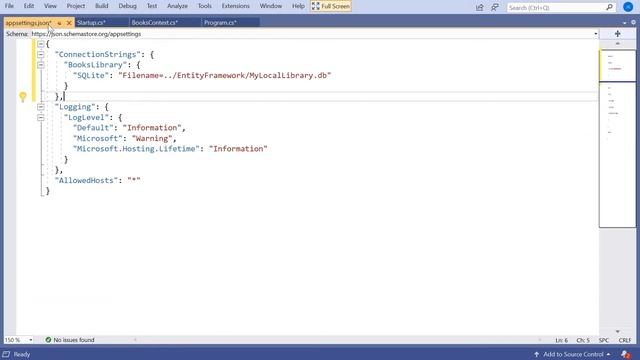
Task: Open the Window menu
Action: (x=271, y=6)
